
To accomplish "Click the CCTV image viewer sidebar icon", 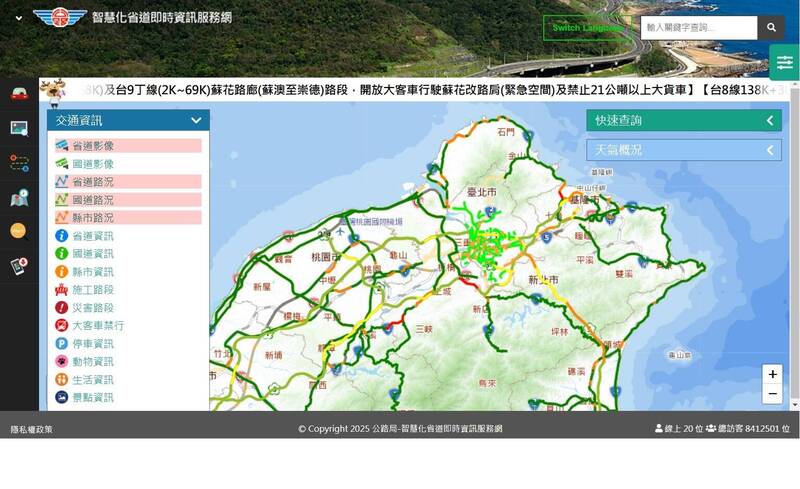I will pos(19,128).
